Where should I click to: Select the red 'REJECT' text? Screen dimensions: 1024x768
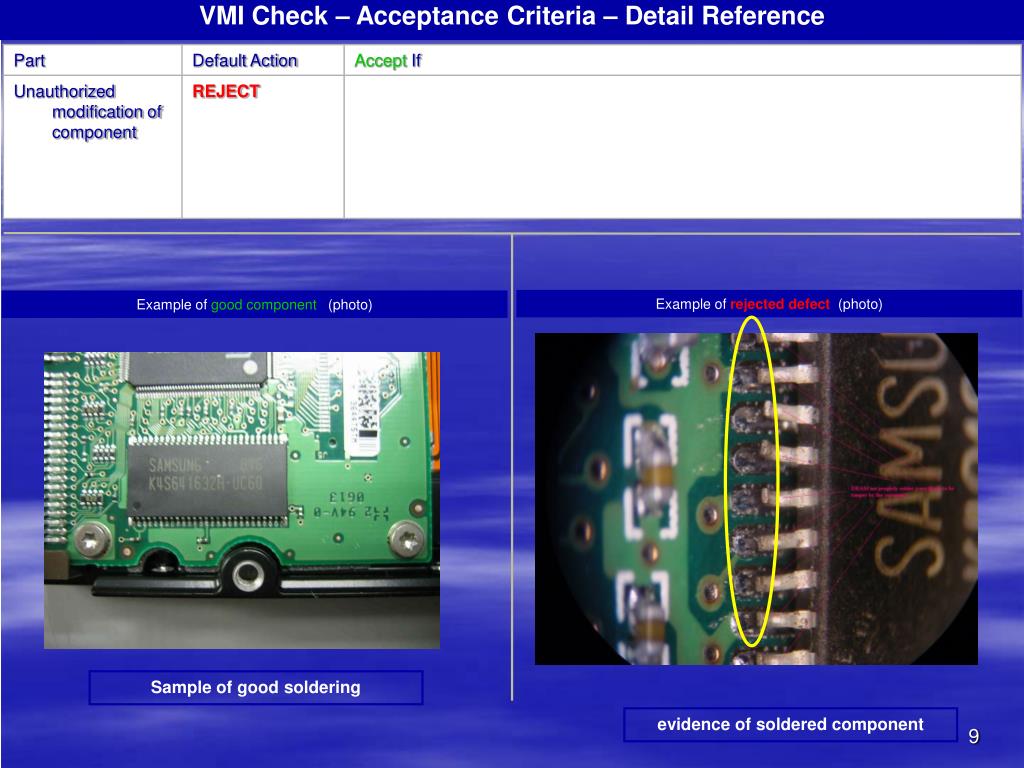pyautogui.click(x=226, y=91)
